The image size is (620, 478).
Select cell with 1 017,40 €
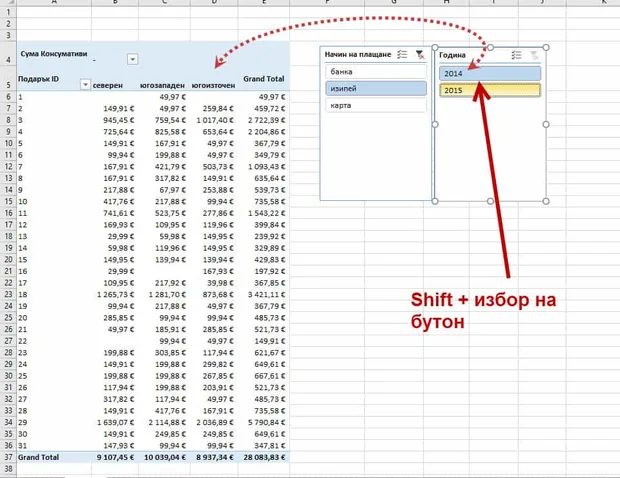coord(214,120)
